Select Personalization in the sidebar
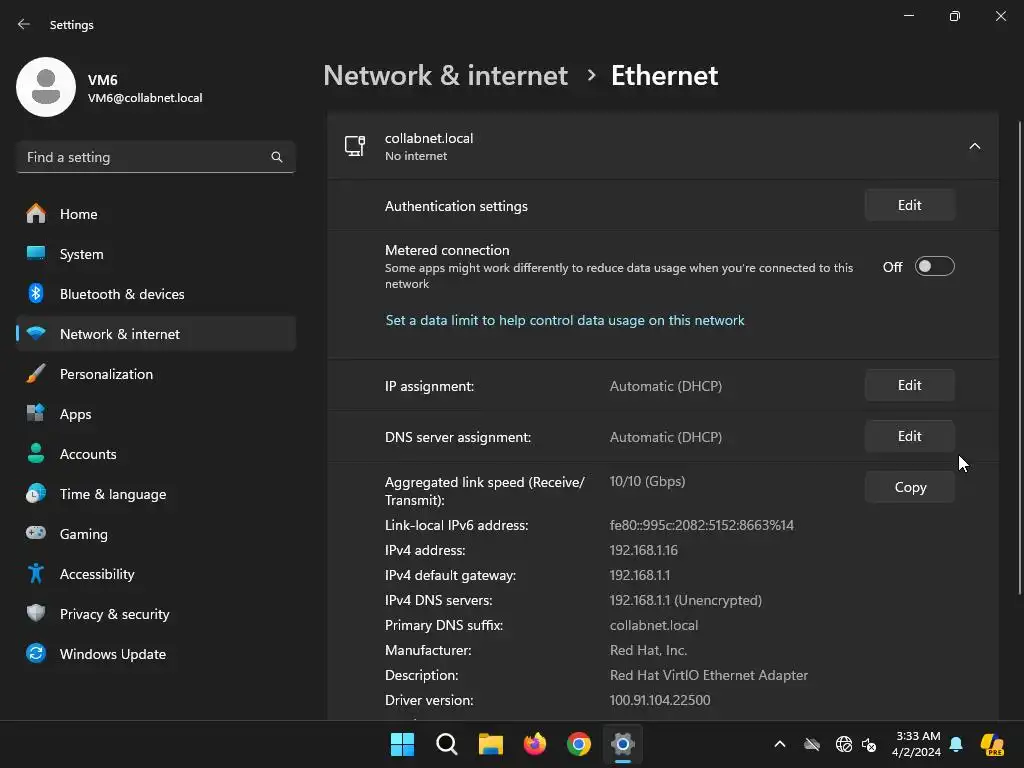This screenshot has height=768, width=1024. tap(106, 374)
